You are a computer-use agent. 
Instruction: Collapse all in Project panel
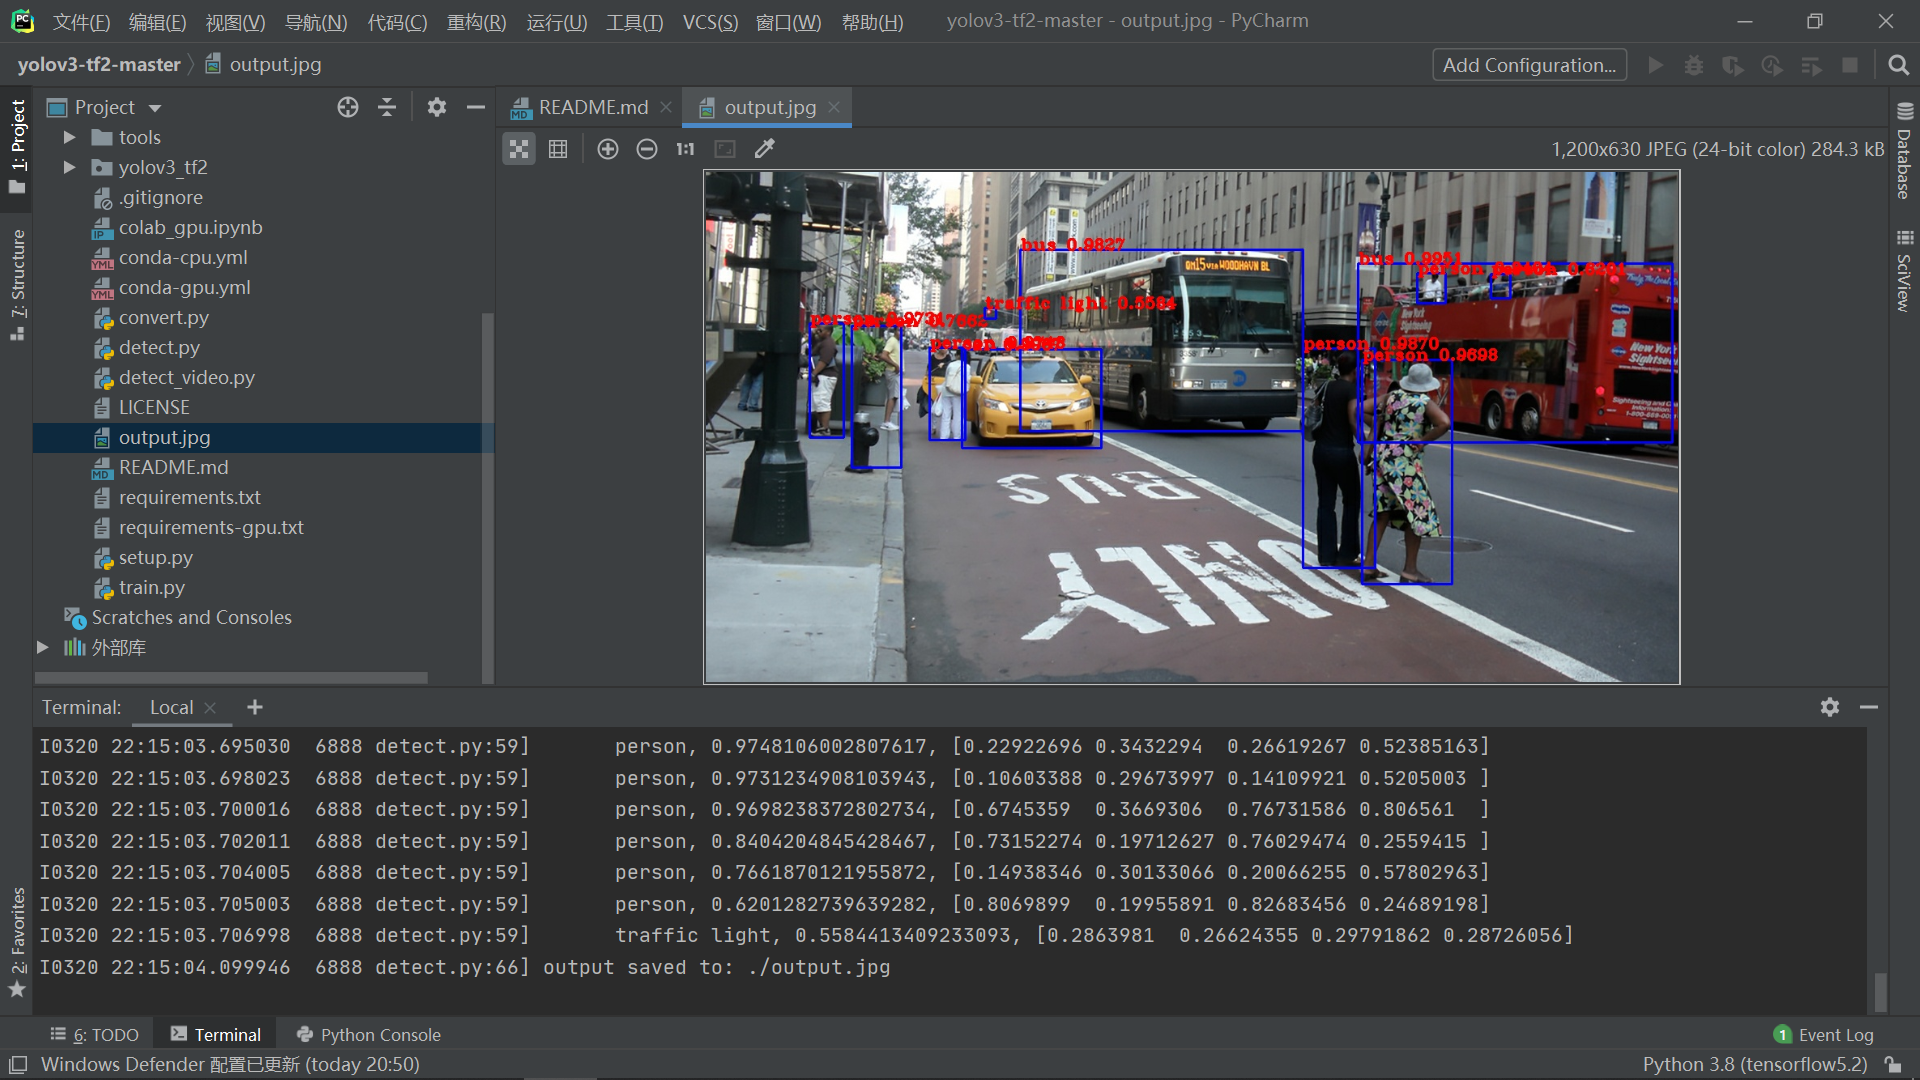click(387, 107)
